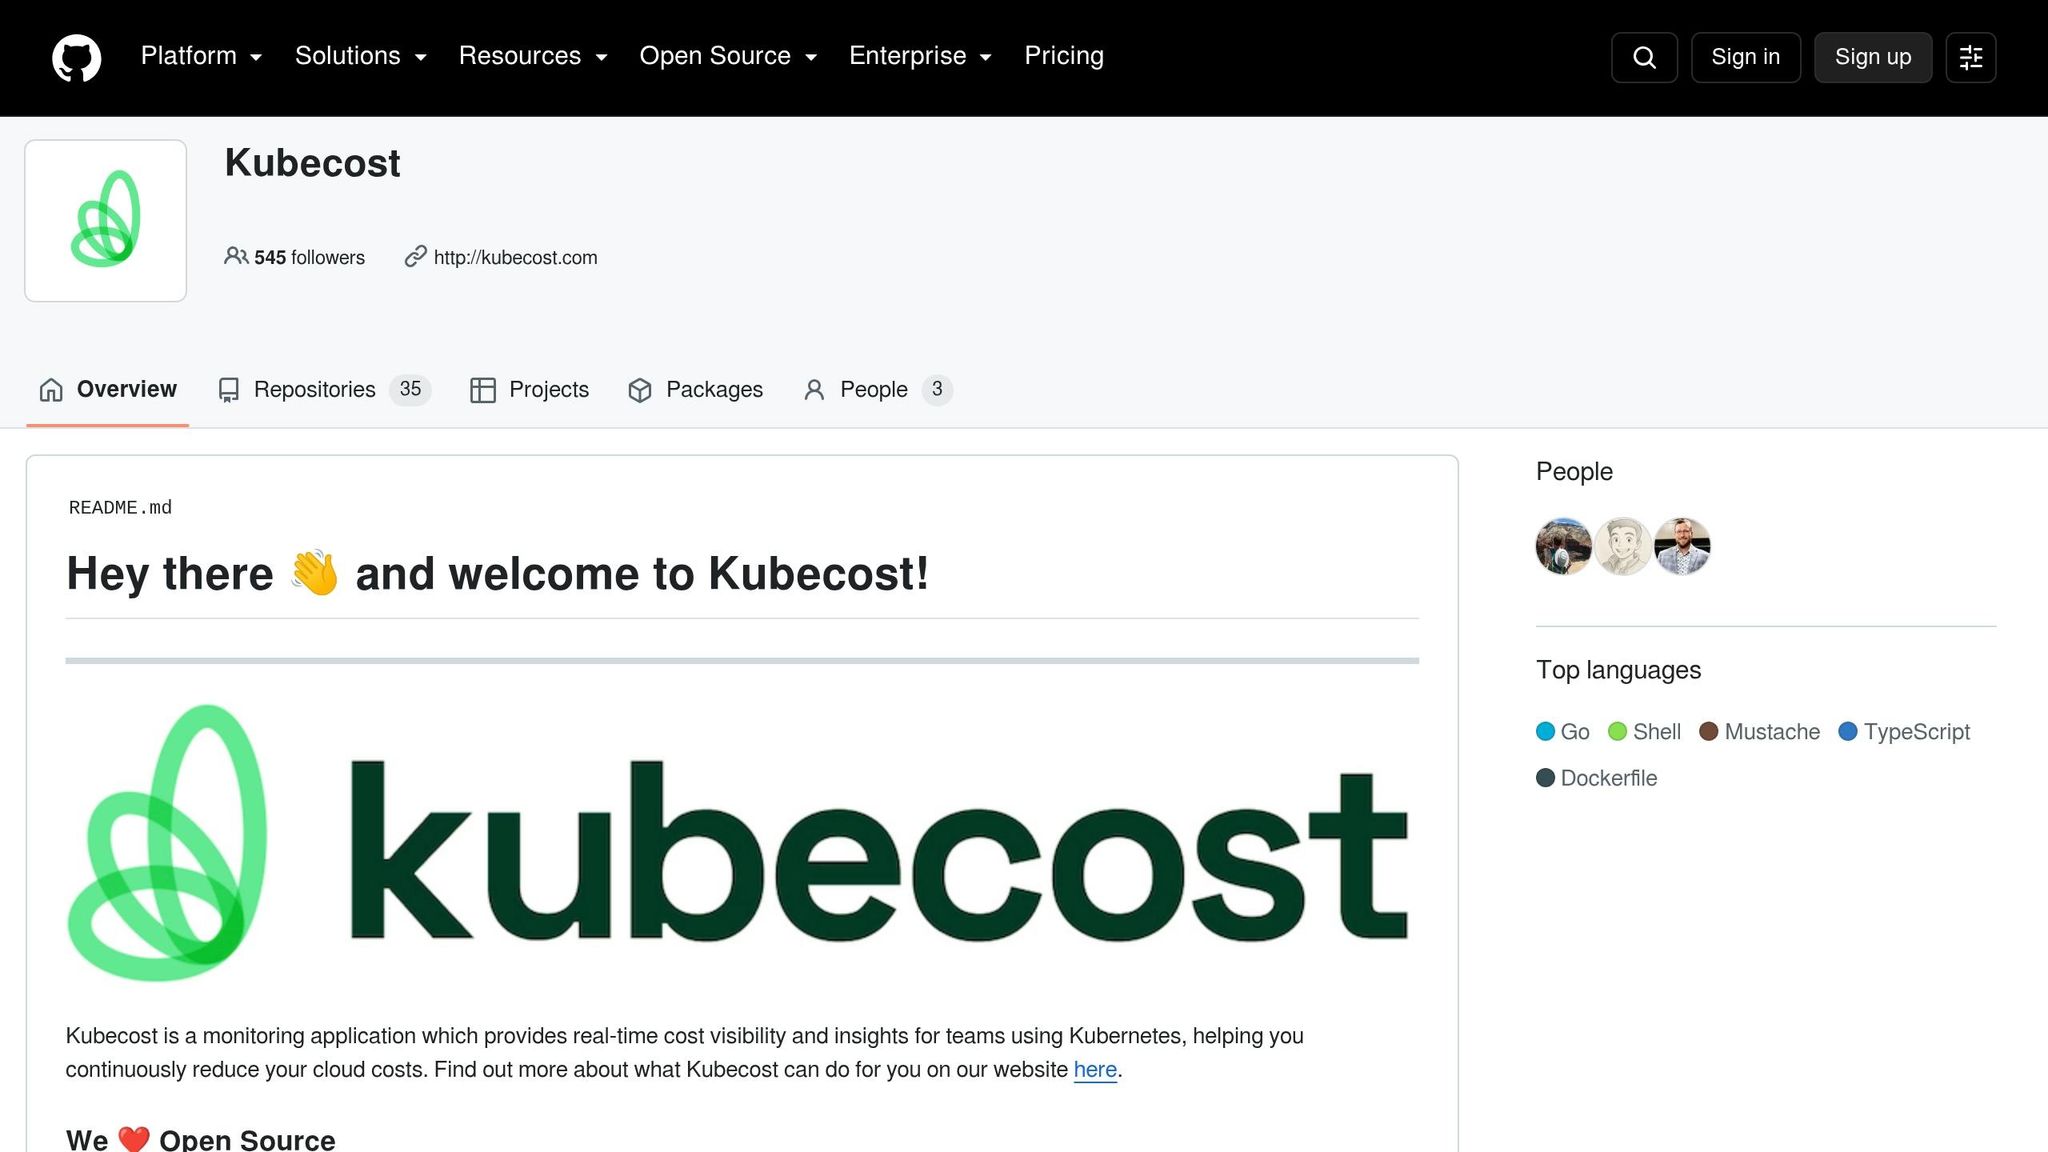Expand the Enterprise dropdown menu

click(920, 56)
